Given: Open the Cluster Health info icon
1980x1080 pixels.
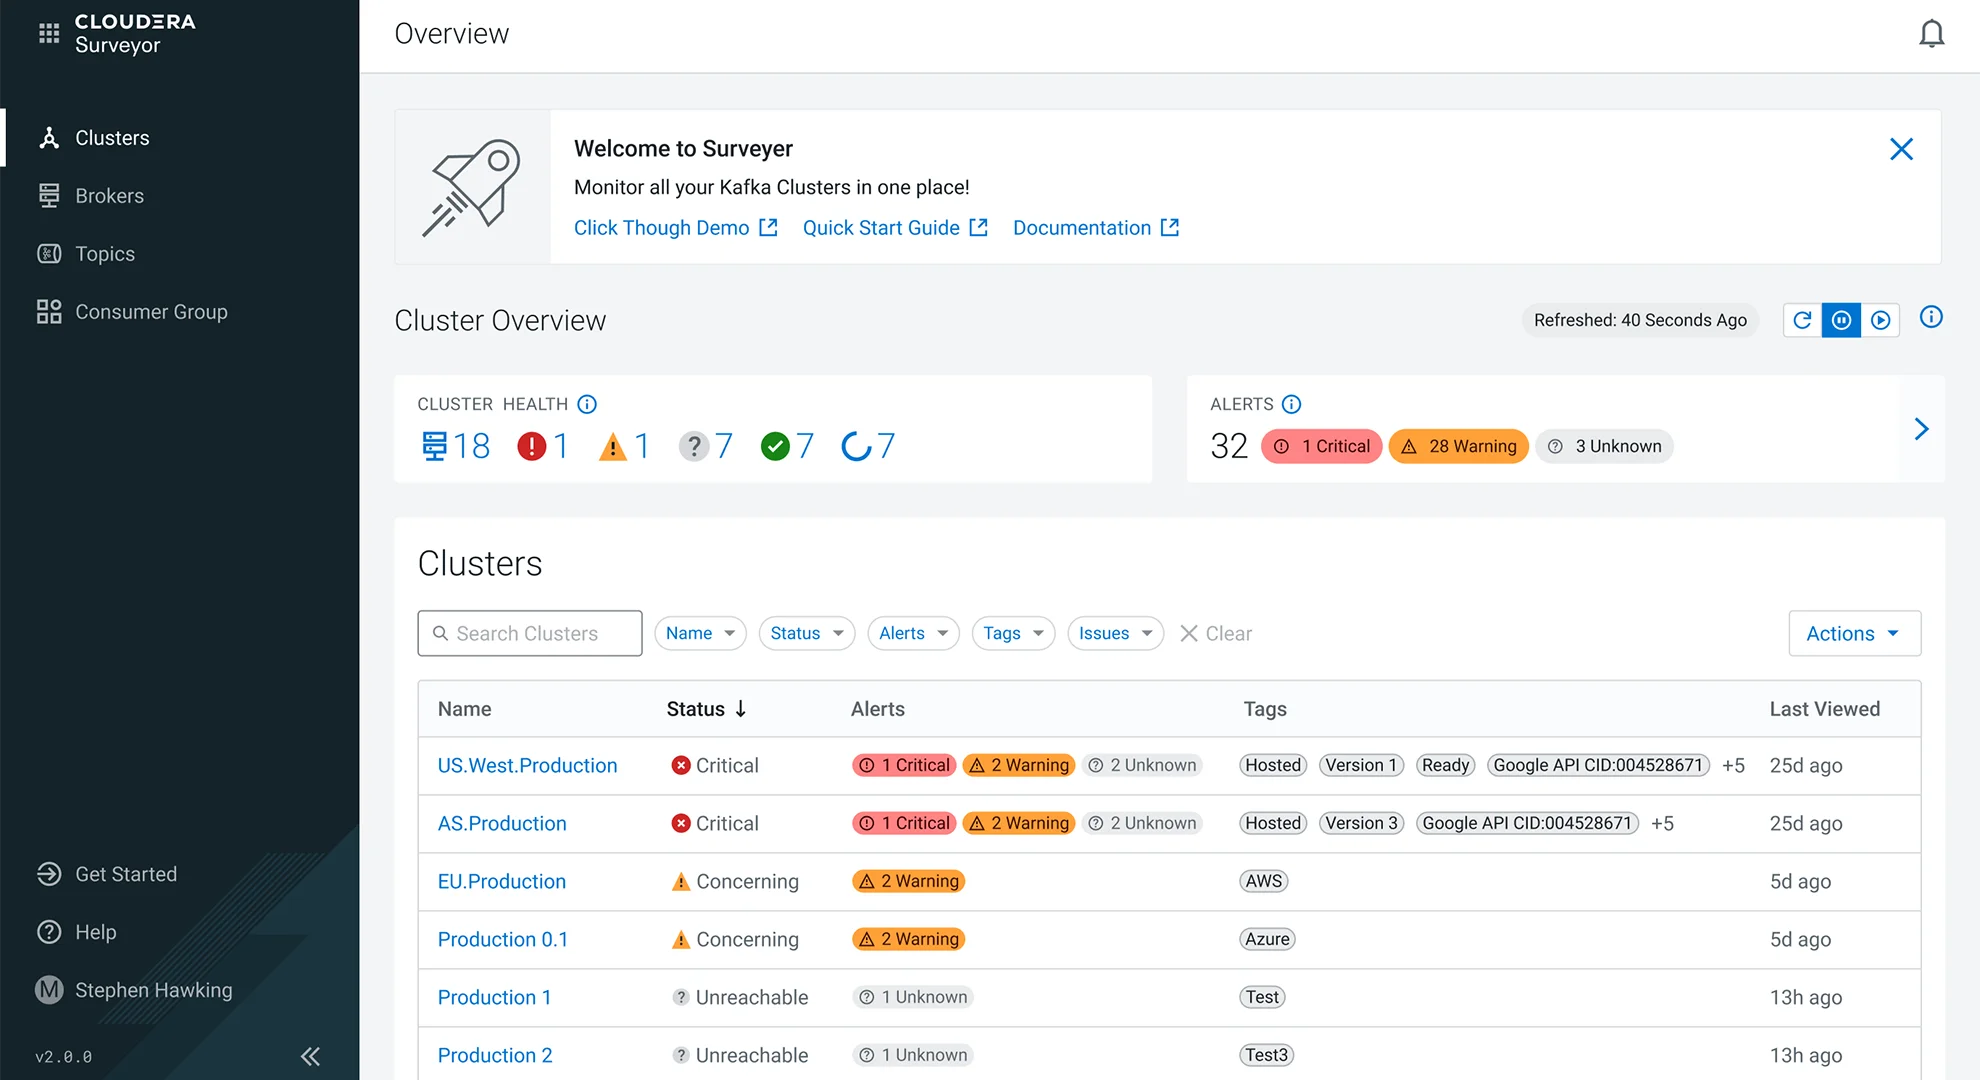Looking at the screenshot, I should (587, 404).
